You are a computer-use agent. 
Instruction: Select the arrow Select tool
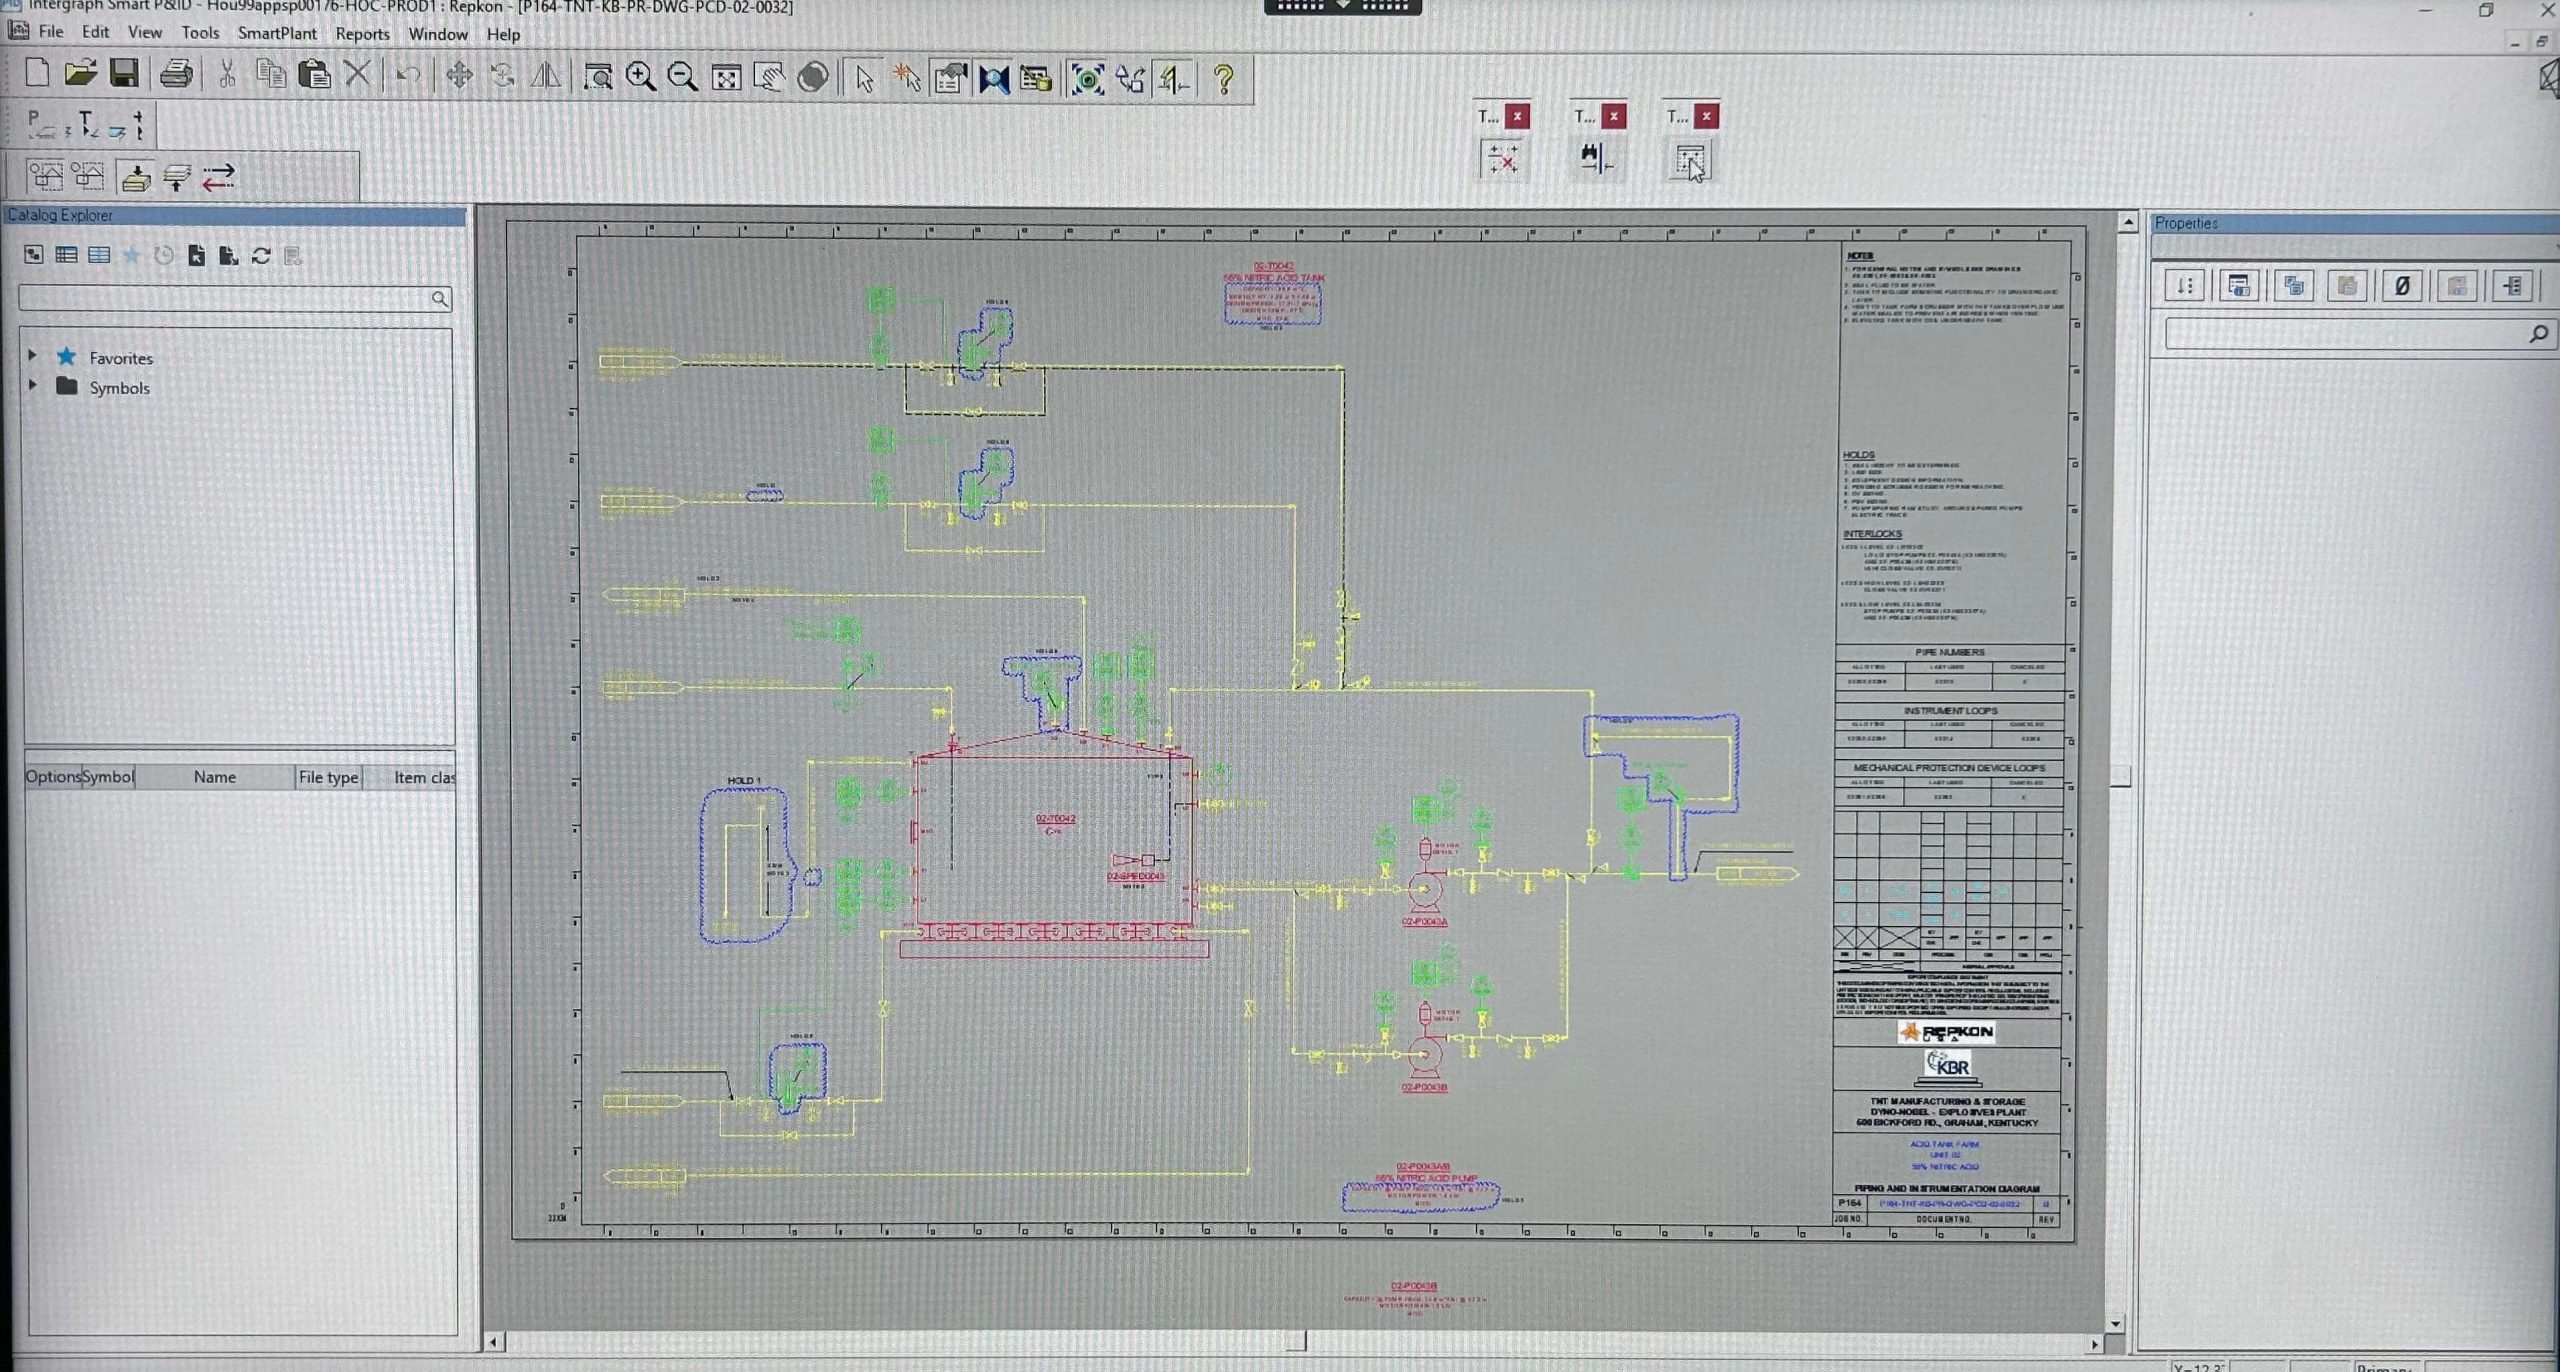(x=864, y=79)
